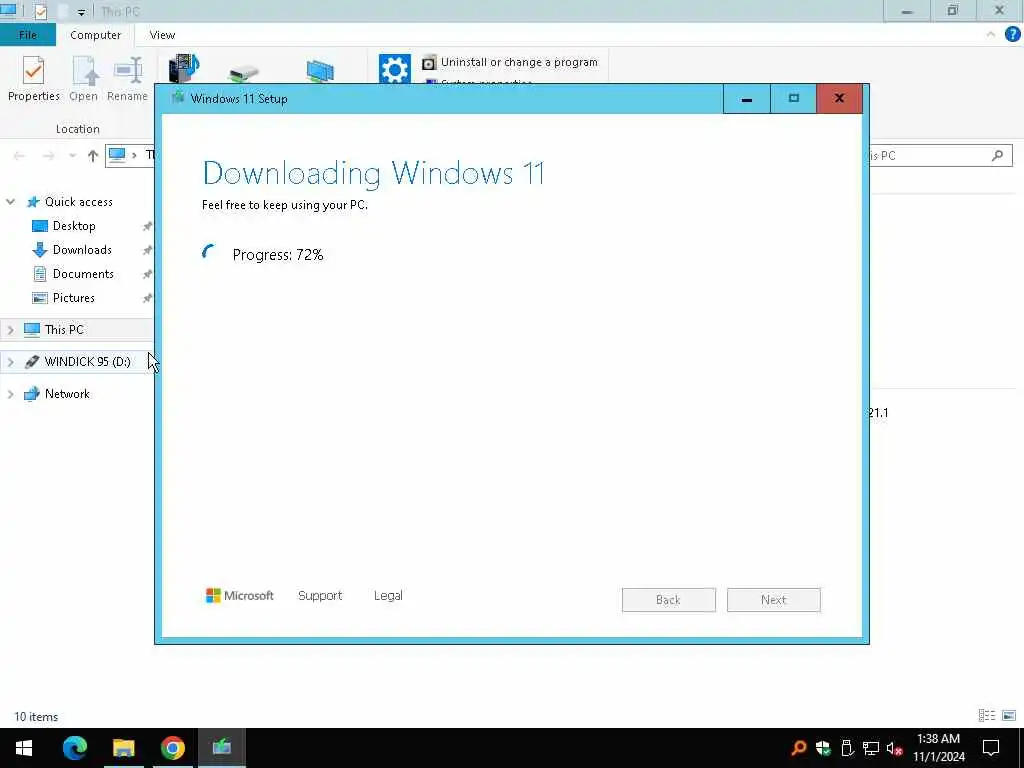Go forward in Explorer navigation
The height and width of the screenshot is (768, 1024).
pyautogui.click(x=48, y=155)
